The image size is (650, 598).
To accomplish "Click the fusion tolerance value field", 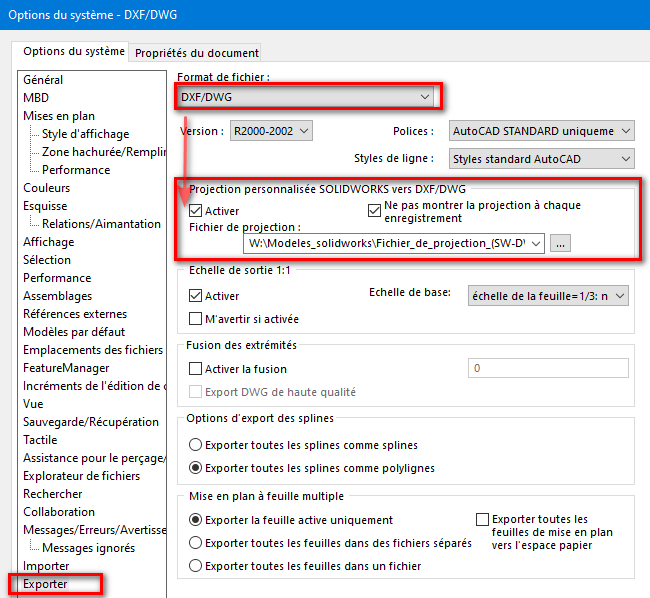I will pos(547,369).
